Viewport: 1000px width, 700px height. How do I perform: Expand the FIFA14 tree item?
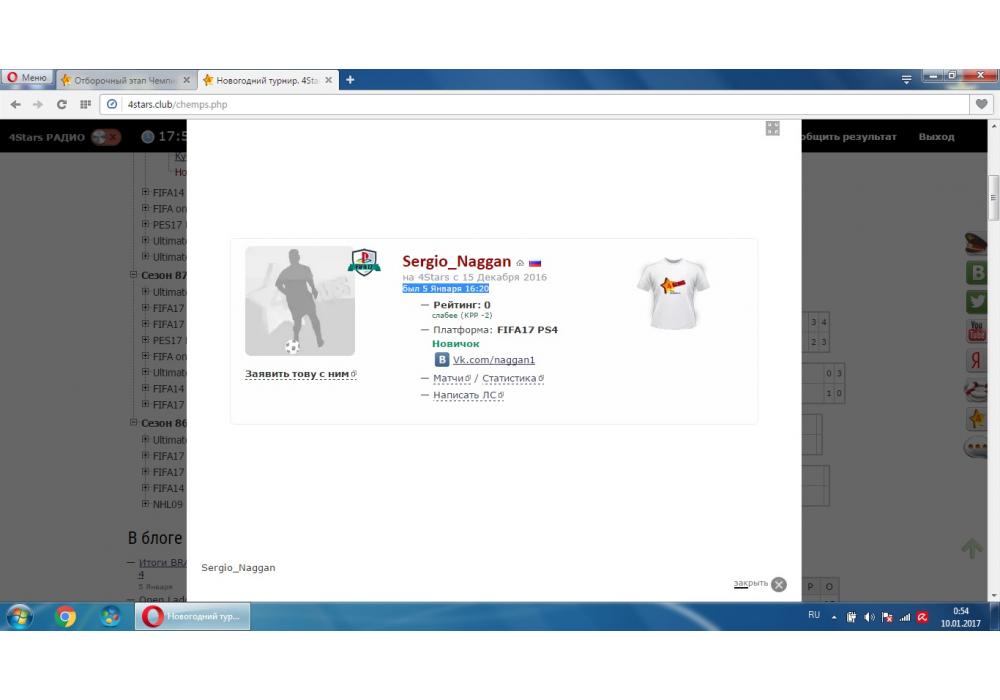pos(145,193)
